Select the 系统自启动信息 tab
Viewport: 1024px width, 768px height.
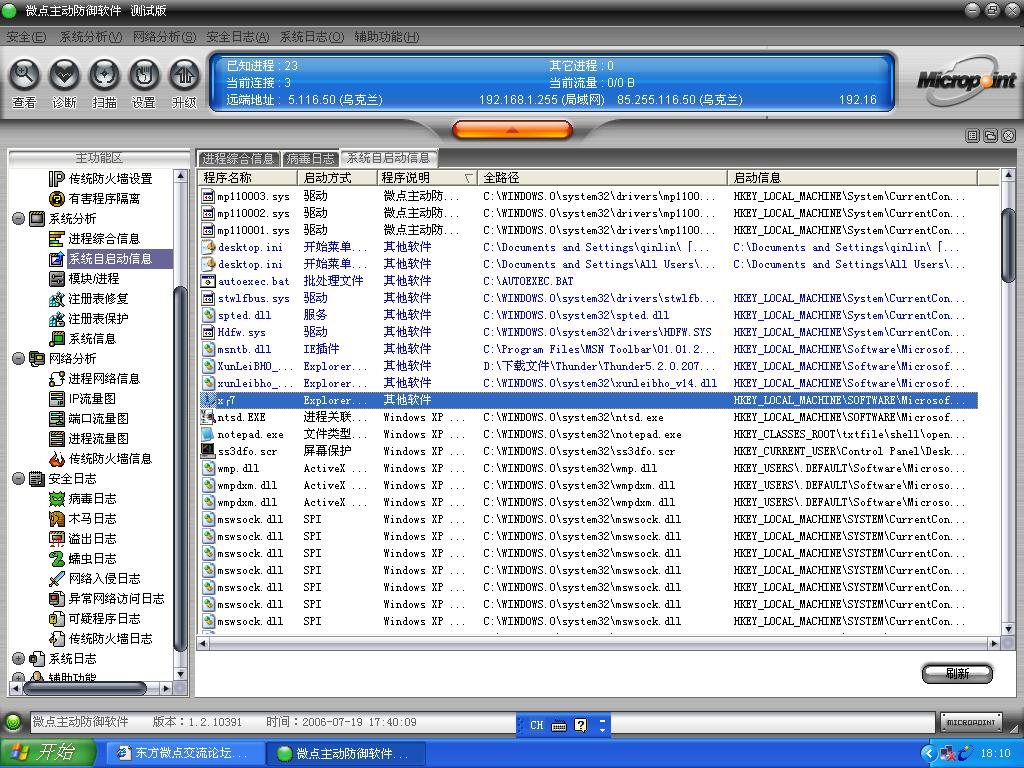pyautogui.click(x=389, y=158)
